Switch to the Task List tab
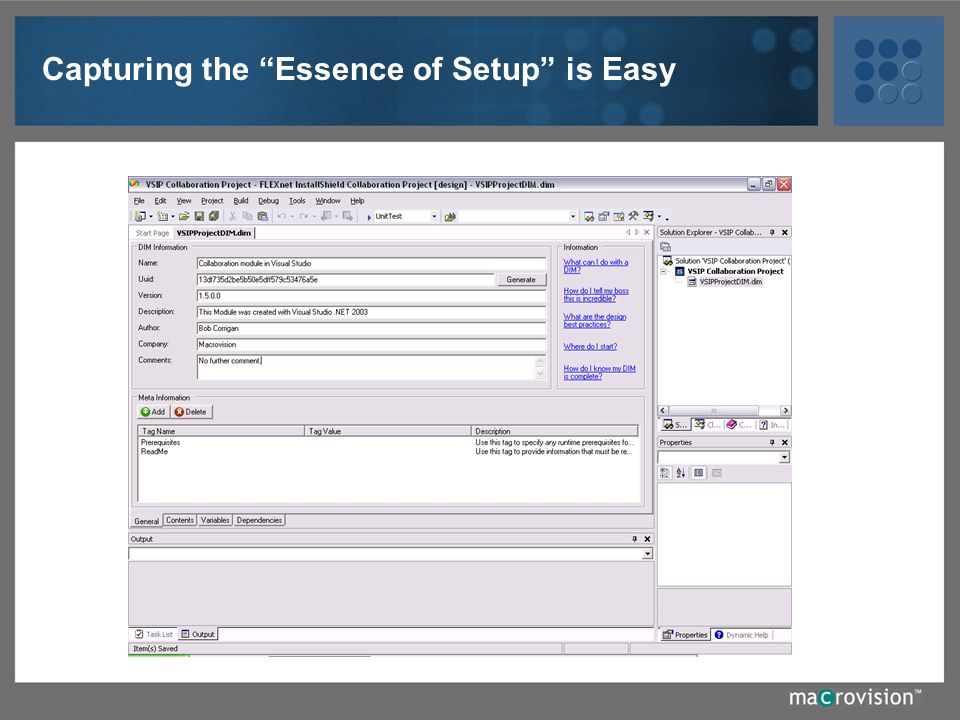The width and height of the screenshot is (960, 720). click(154, 634)
